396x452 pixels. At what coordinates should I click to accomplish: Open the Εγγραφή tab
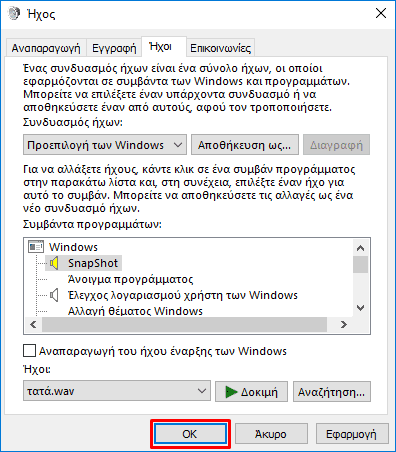point(114,48)
